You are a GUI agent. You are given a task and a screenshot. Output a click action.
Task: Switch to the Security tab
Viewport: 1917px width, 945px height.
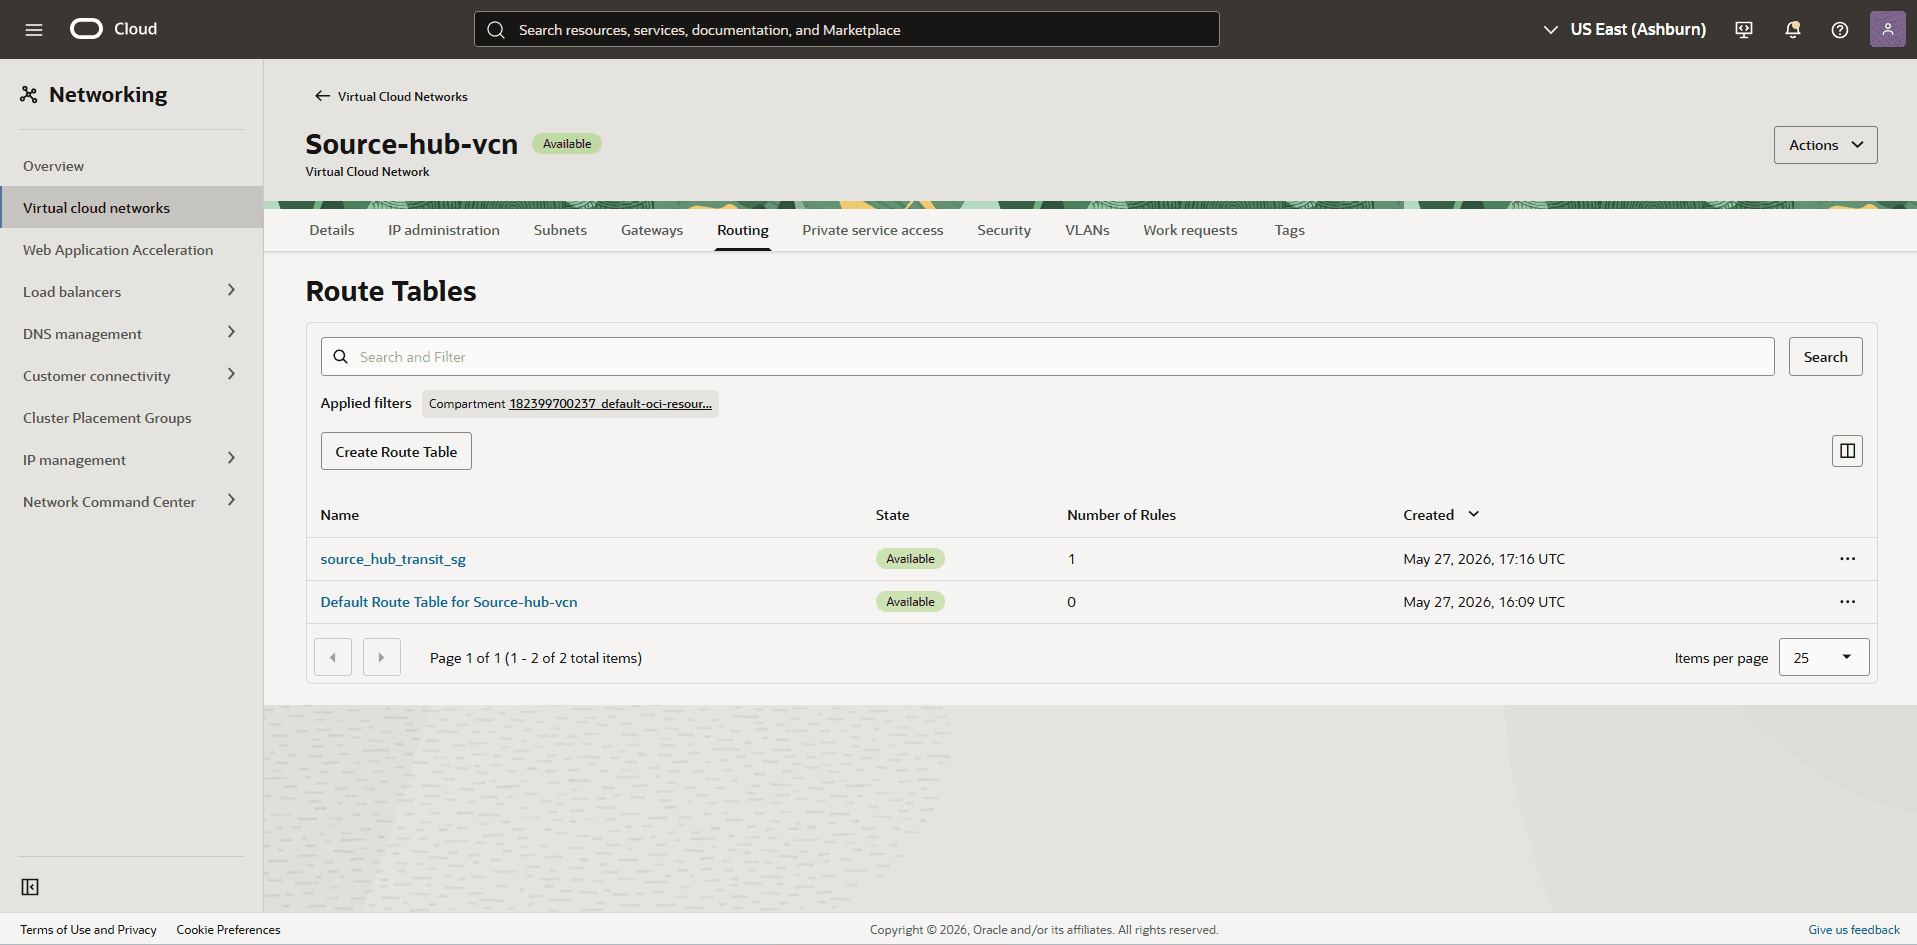(1004, 230)
